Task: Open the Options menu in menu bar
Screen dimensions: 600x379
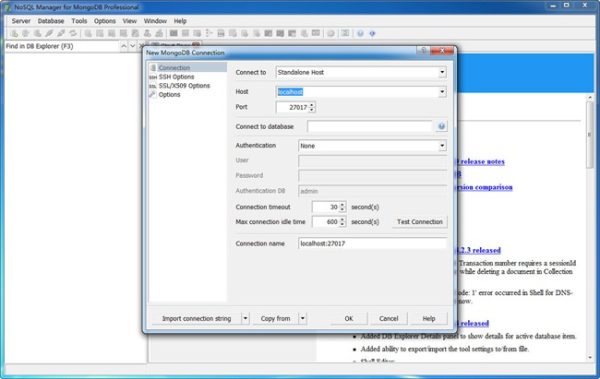Action: (x=104, y=21)
